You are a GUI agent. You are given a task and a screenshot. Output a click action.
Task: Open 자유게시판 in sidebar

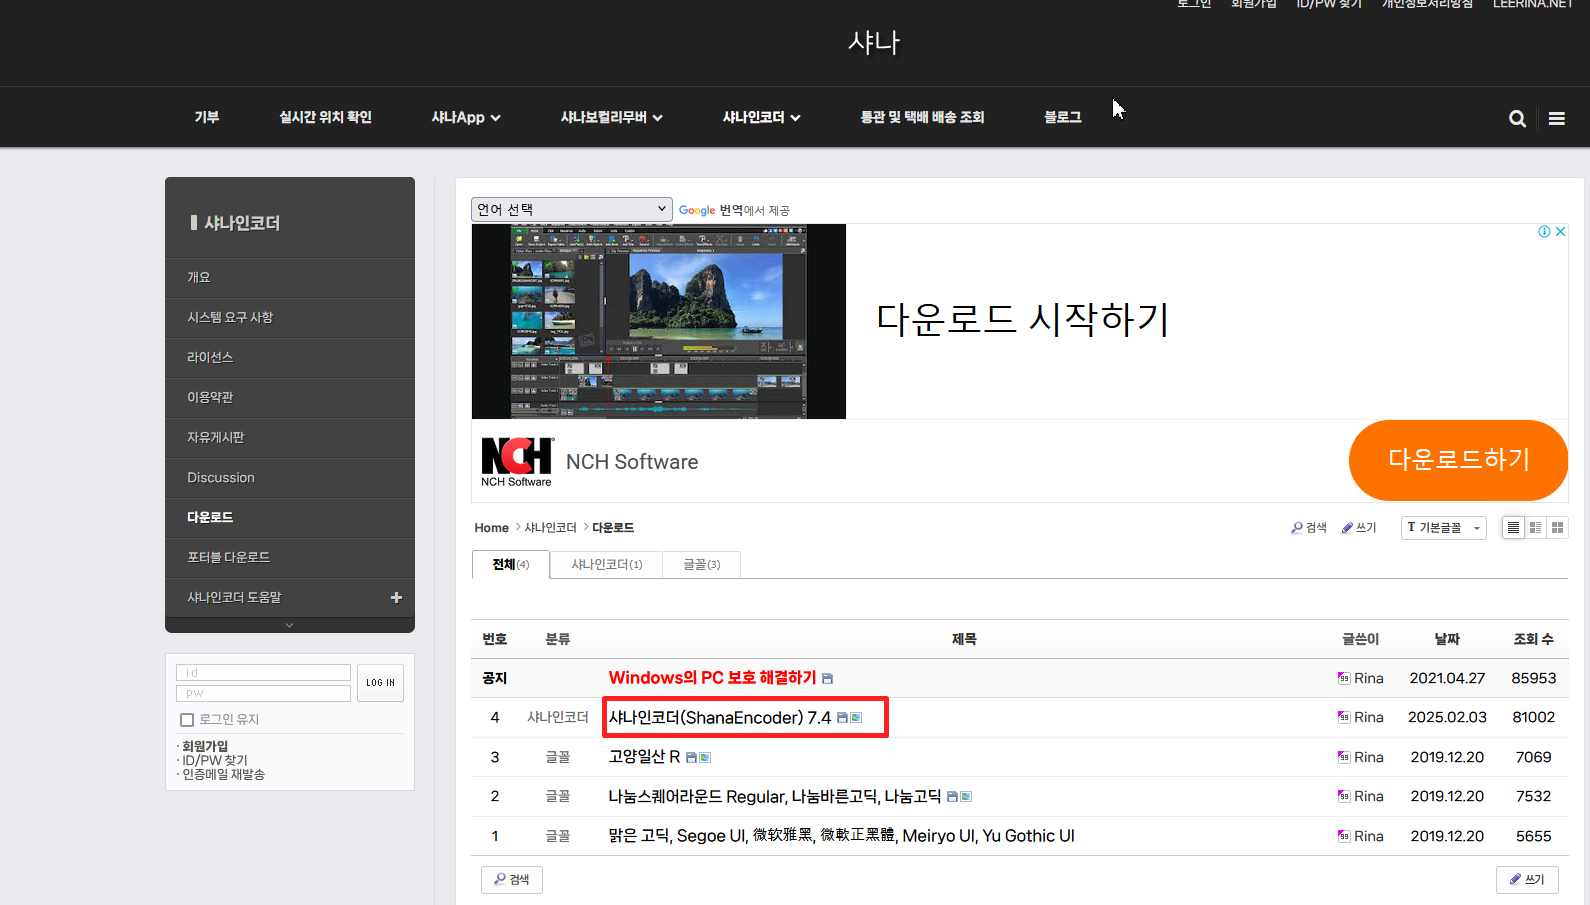[290, 437]
